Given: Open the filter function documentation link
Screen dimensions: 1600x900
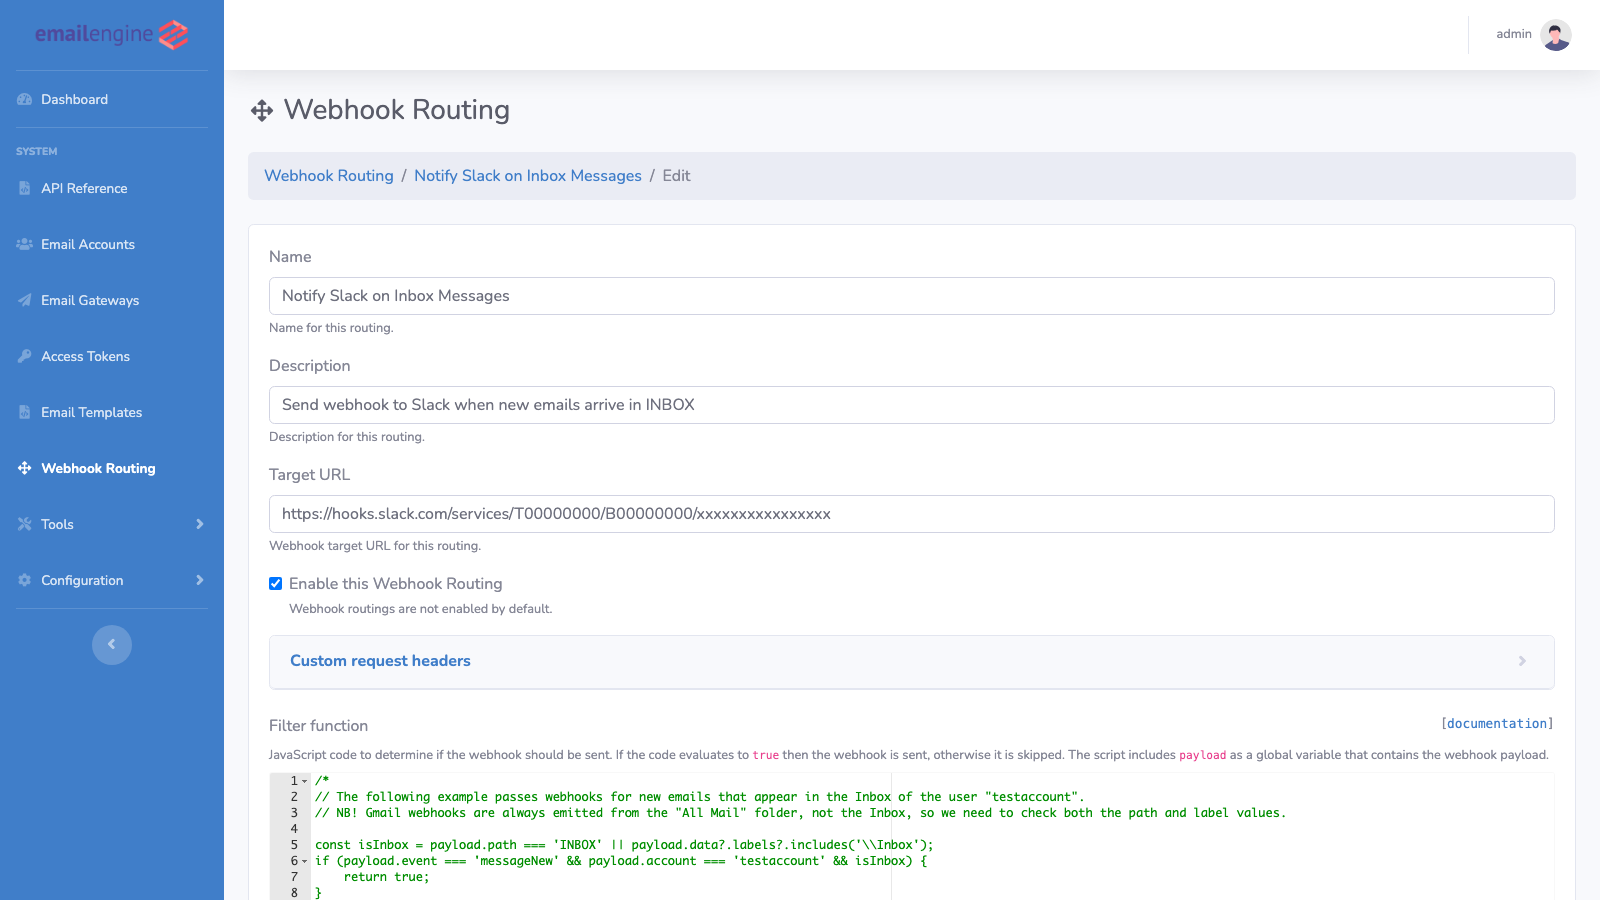Looking at the screenshot, I should coord(1496,723).
